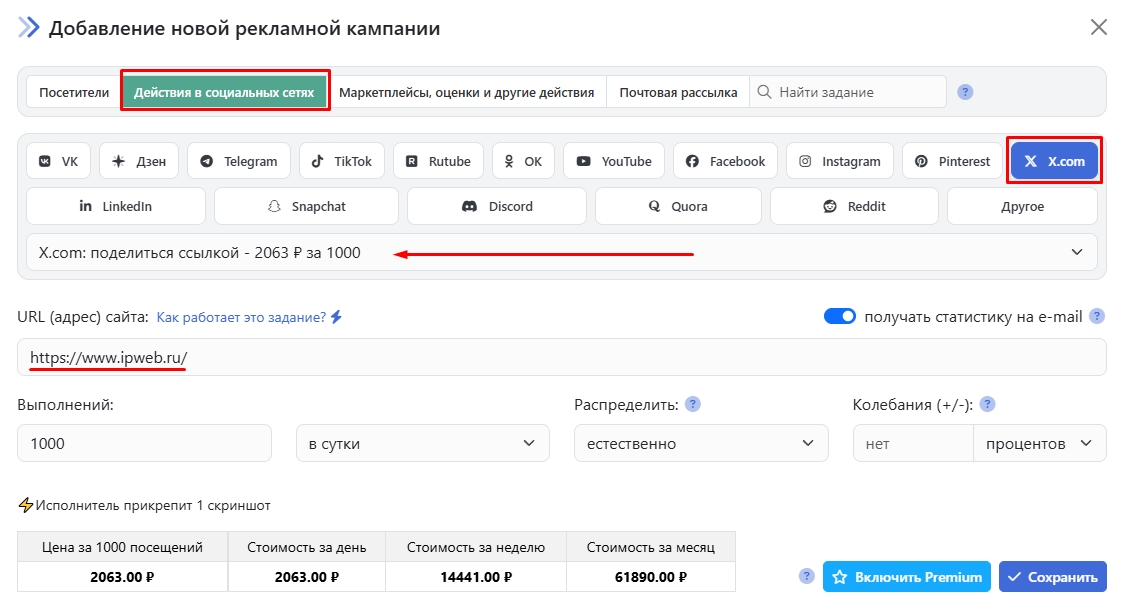The width and height of the screenshot is (1122, 605).
Task: Click the Включить Premium button
Action: pyautogui.click(x=906, y=577)
